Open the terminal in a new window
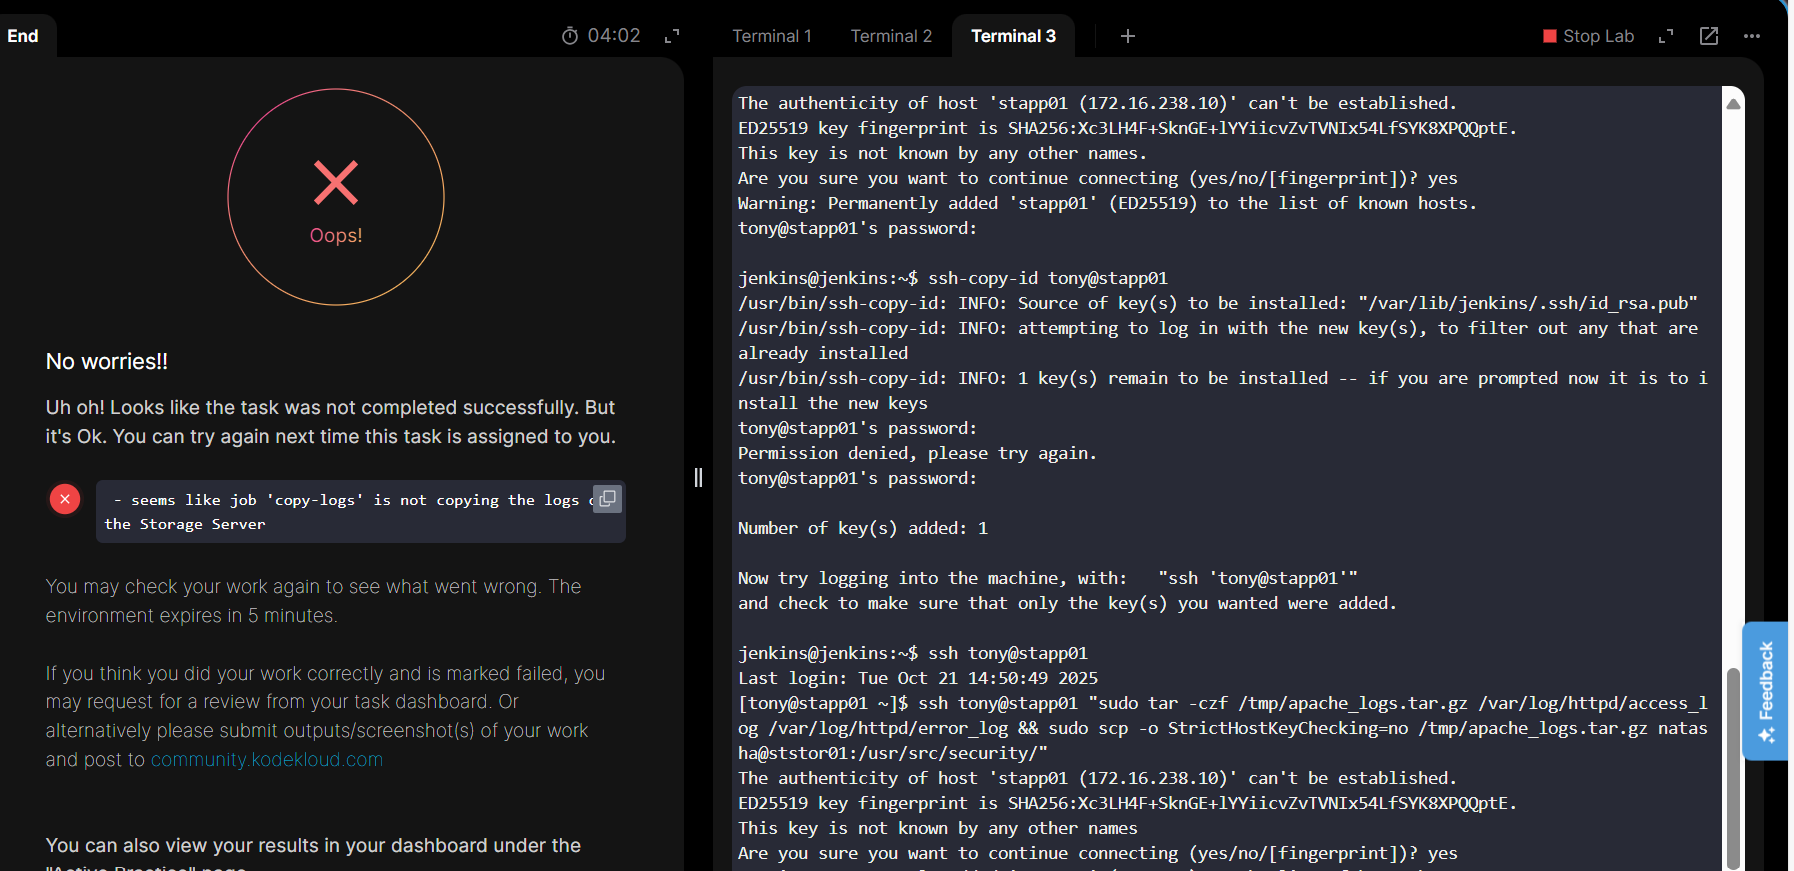This screenshot has width=1794, height=871. tap(1709, 36)
